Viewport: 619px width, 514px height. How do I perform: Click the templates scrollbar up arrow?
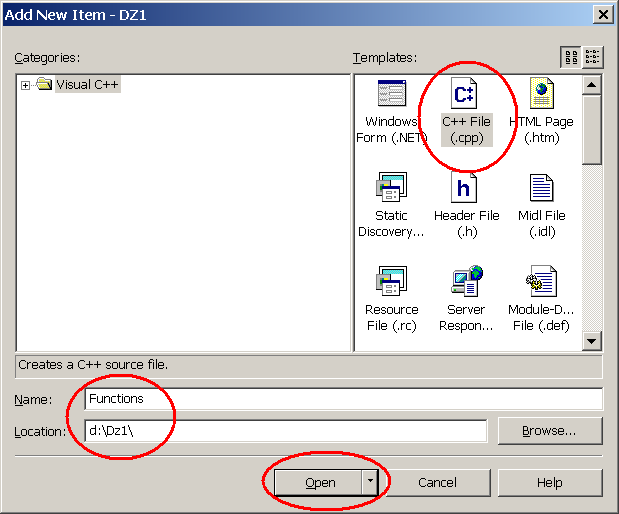point(591,85)
